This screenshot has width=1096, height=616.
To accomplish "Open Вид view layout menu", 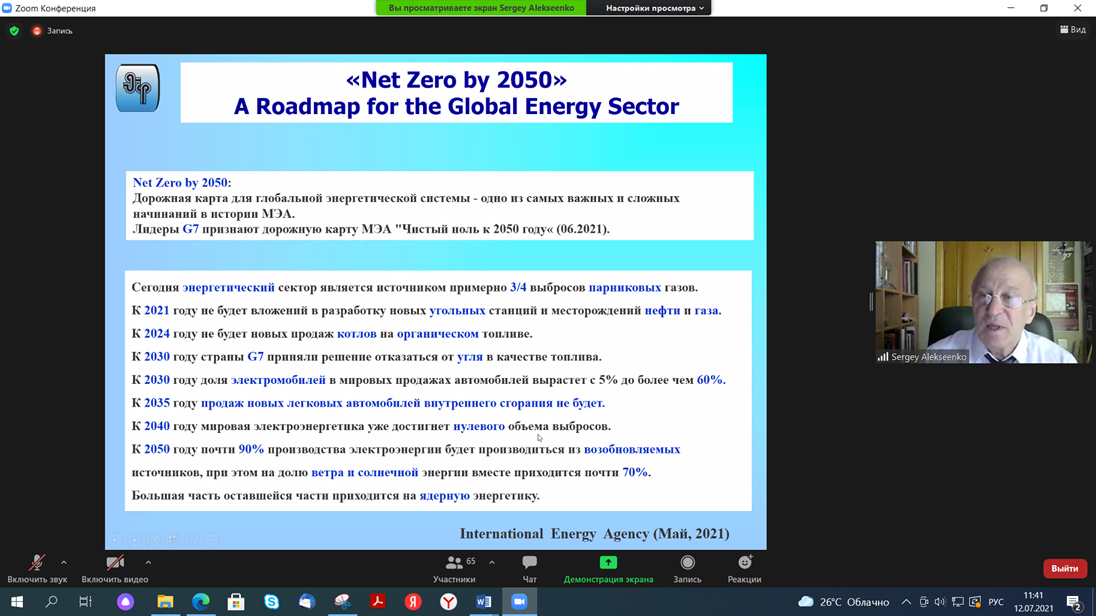I will (1073, 29).
